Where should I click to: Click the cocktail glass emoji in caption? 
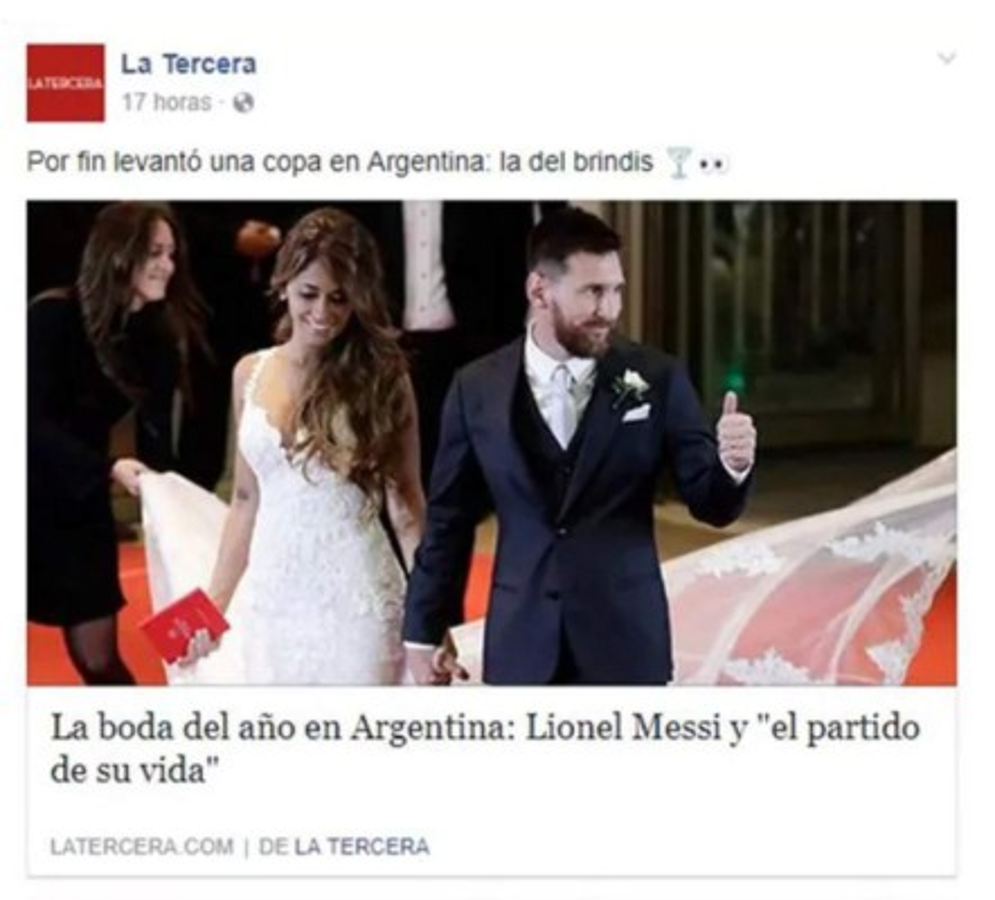pyautogui.click(x=678, y=162)
